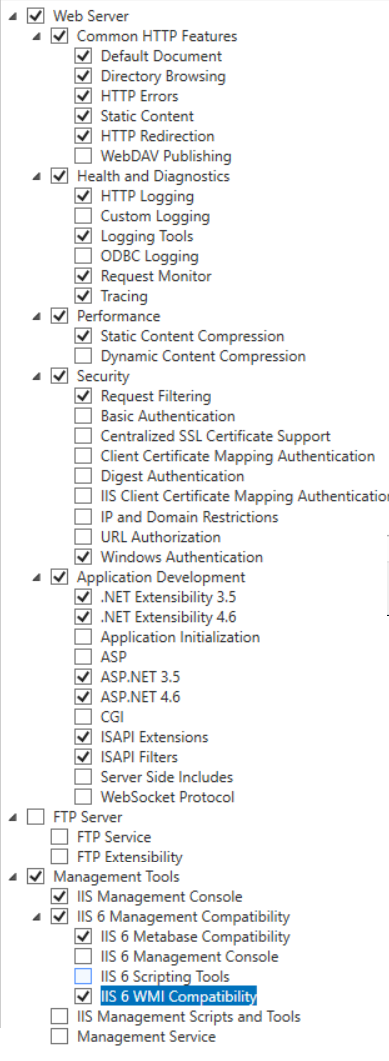The width and height of the screenshot is (389, 1061).
Task: Uncheck IIS 6 WMI Compatibility checkbox
Action: [x=83, y=996]
